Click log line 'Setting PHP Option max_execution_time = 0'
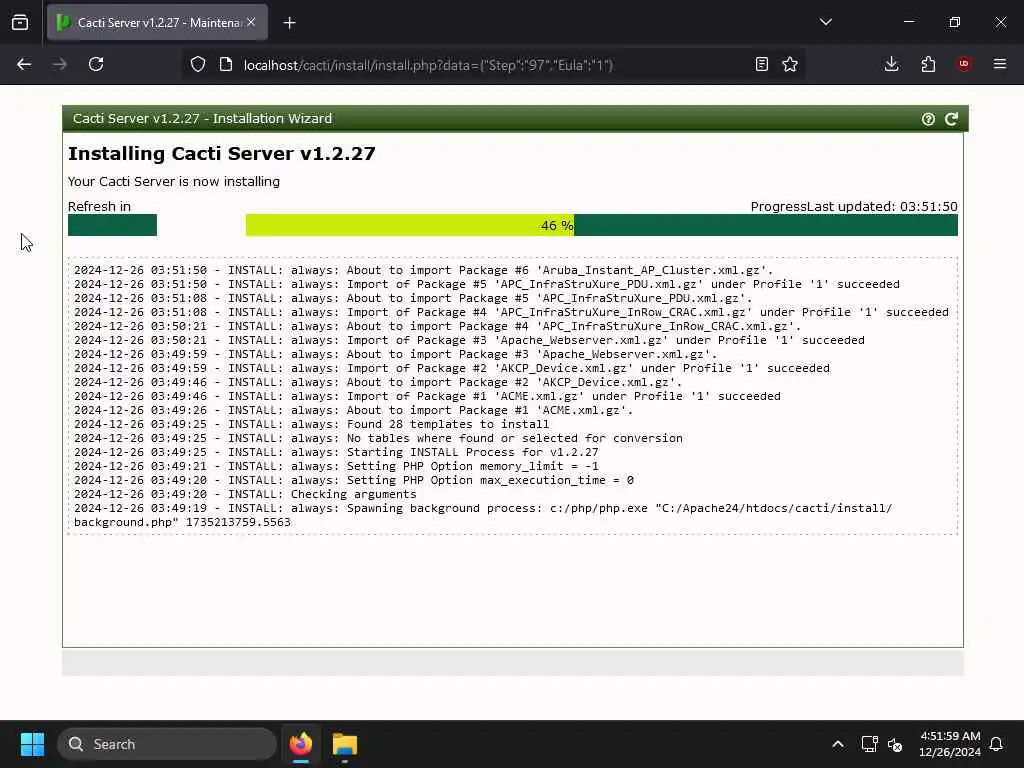This screenshot has width=1024, height=768. coord(353,481)
